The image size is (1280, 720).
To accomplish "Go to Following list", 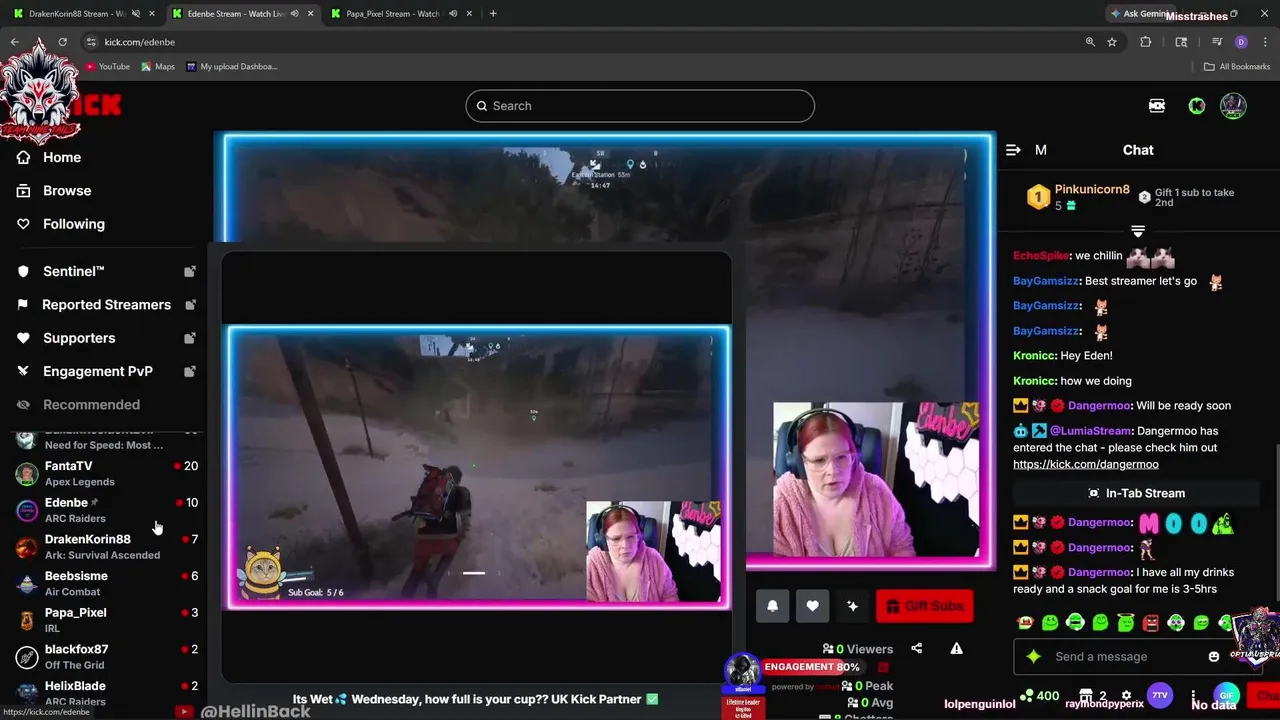I will click(61, 224).
